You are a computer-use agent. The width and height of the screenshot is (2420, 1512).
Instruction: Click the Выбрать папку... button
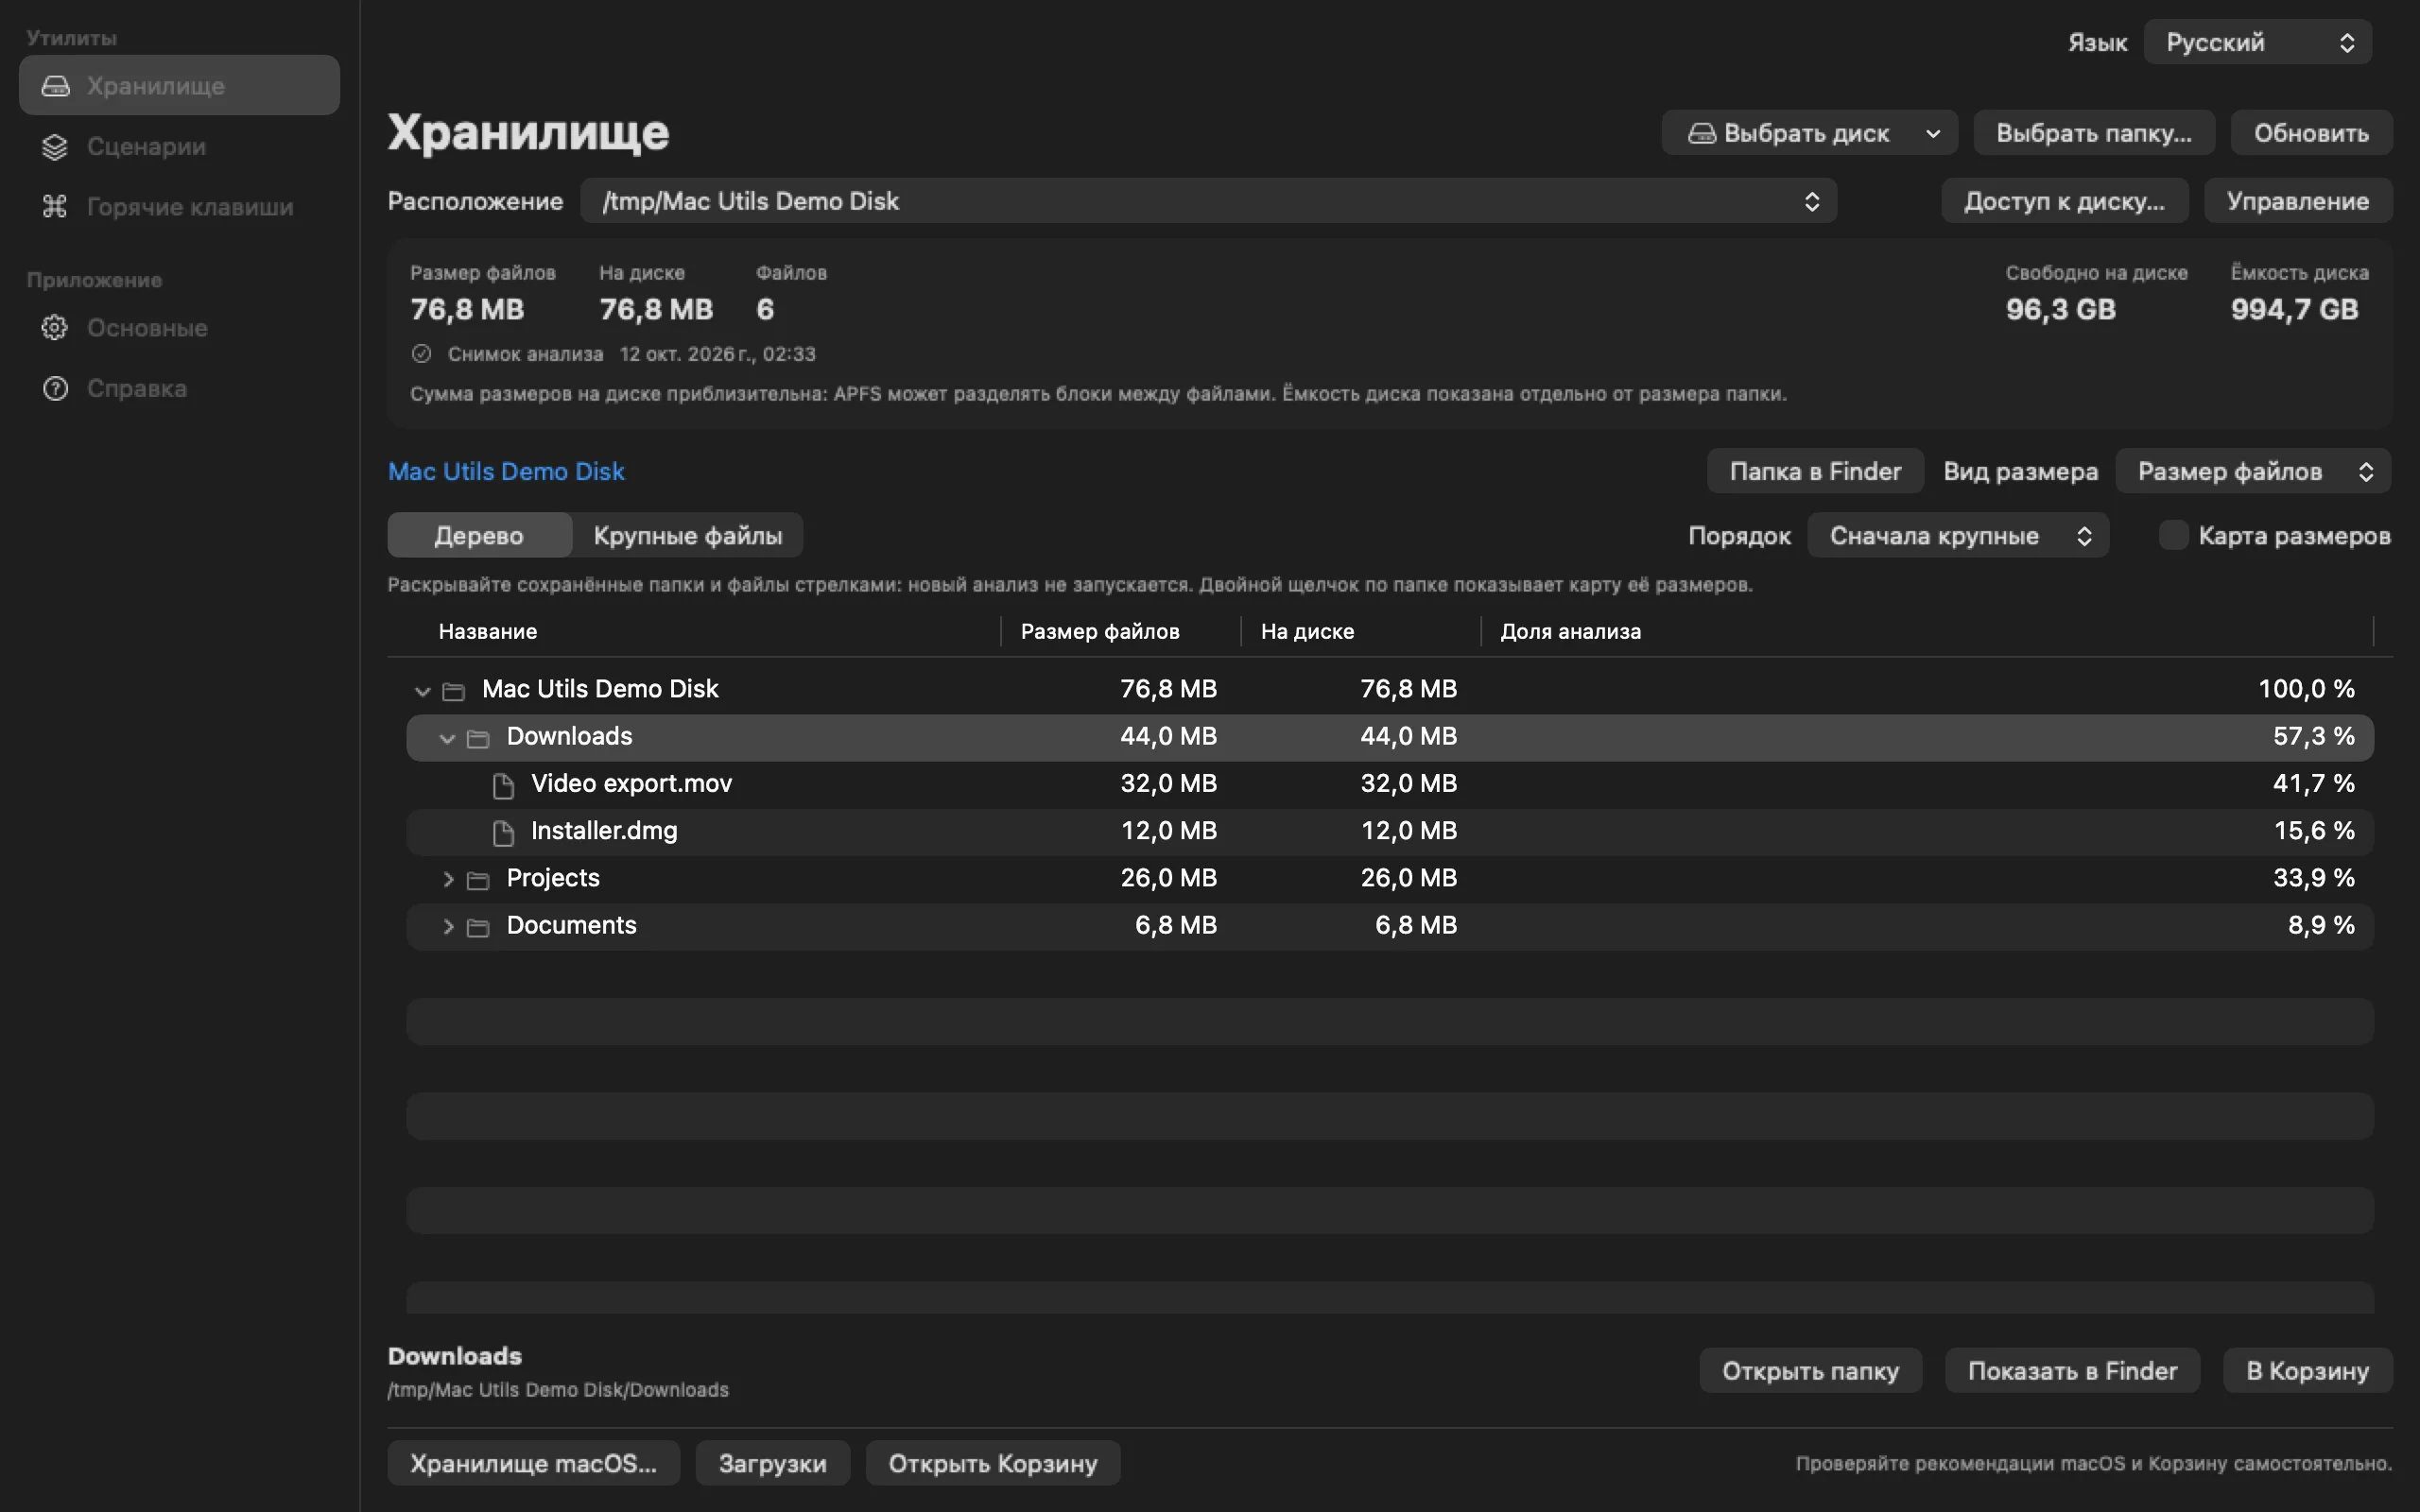(x=2093, y=134)
